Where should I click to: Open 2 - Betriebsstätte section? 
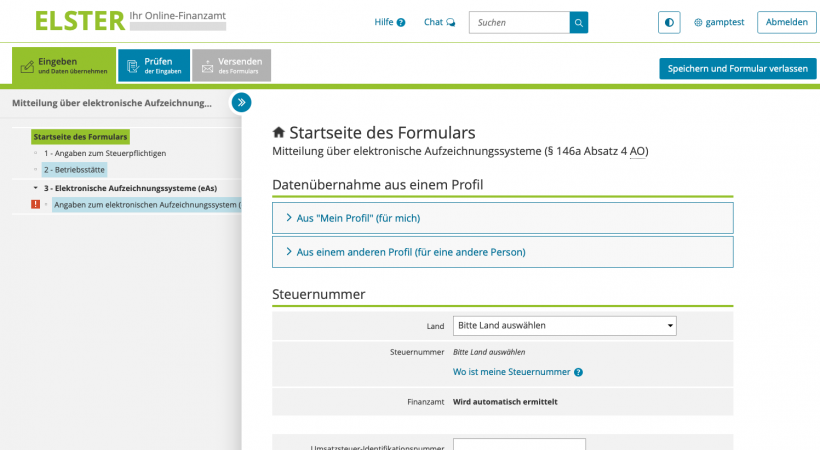pyautogui.click(x=74, y=170)
